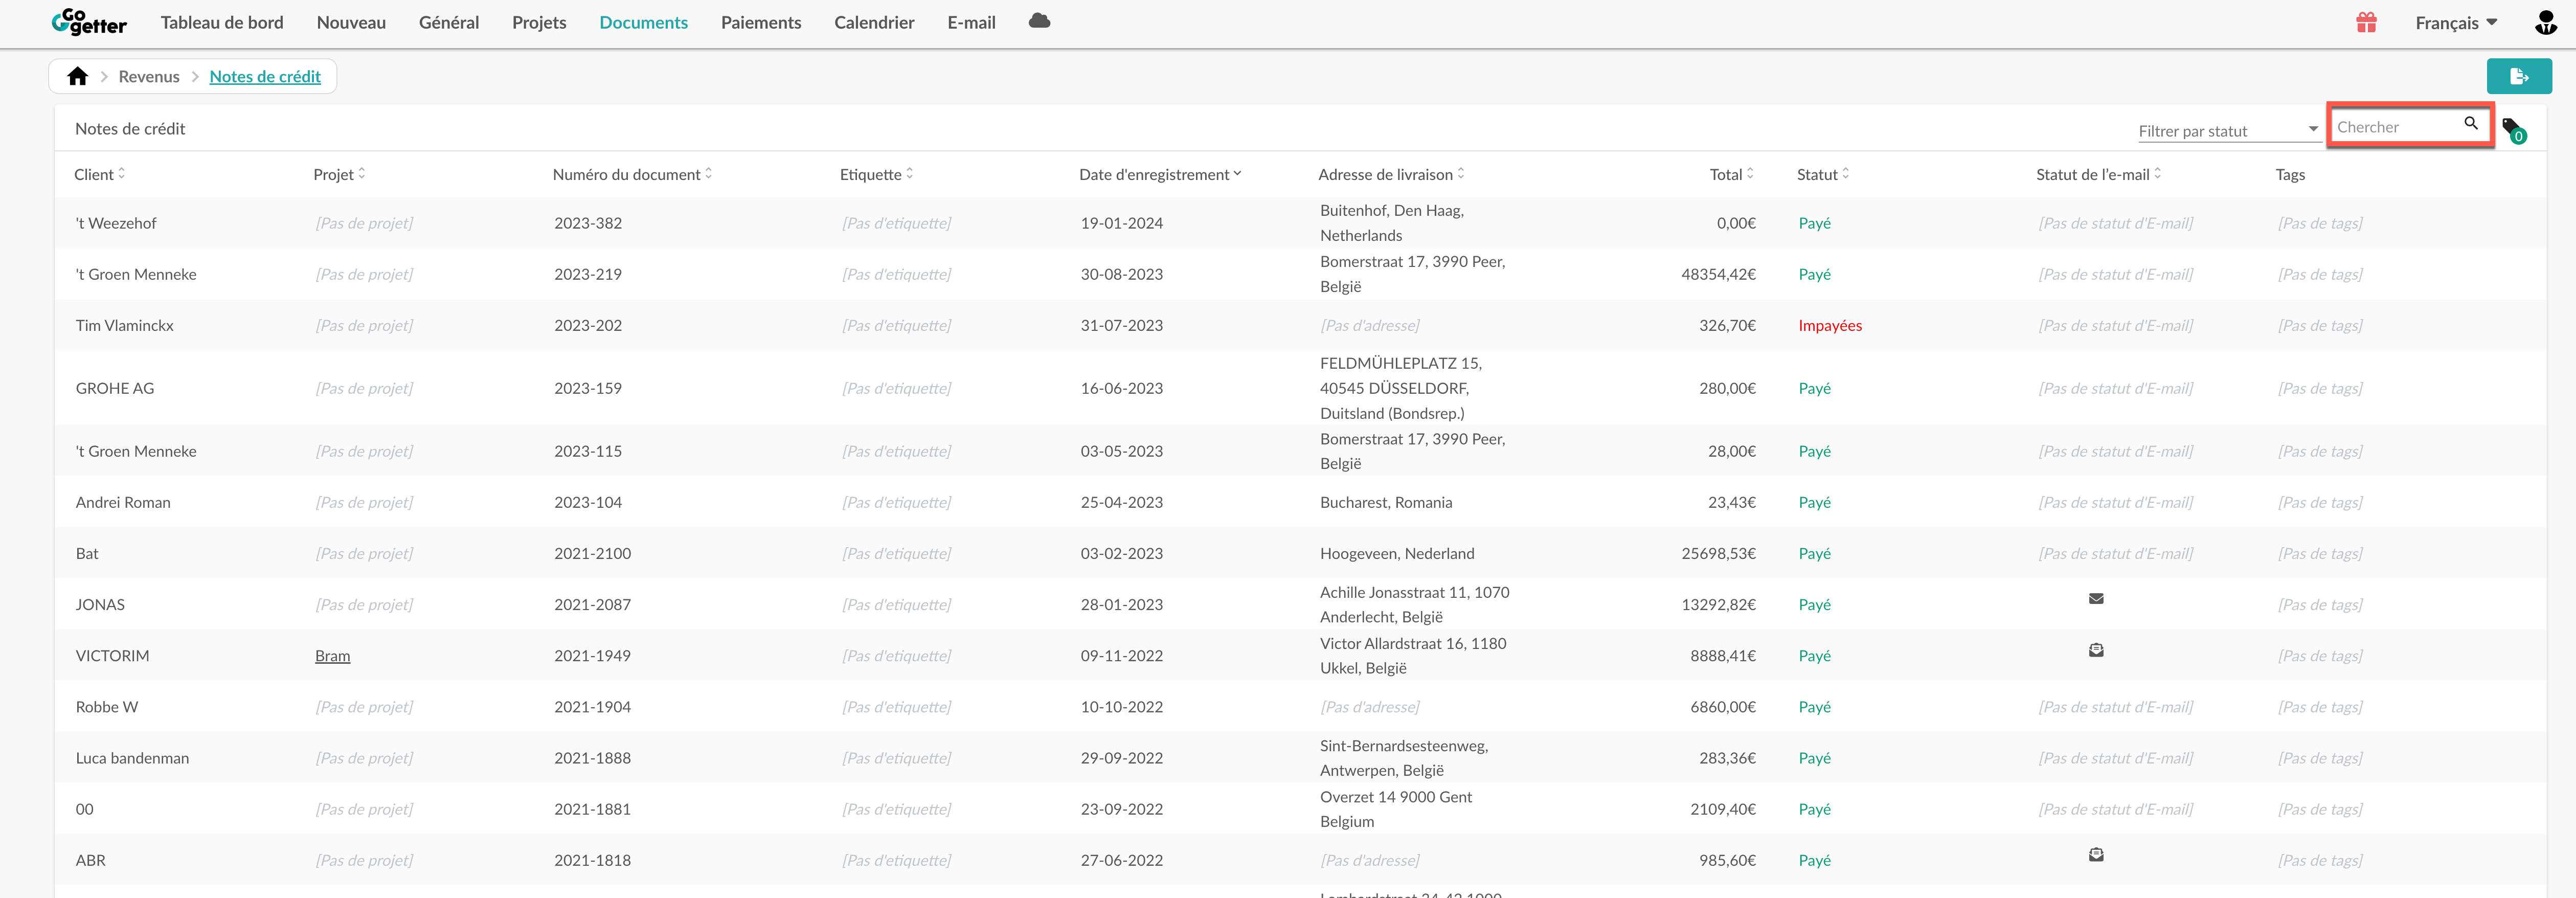Select the JONAS client cell
This screenshot has width=2576, height=898.
tap(100, 604)
